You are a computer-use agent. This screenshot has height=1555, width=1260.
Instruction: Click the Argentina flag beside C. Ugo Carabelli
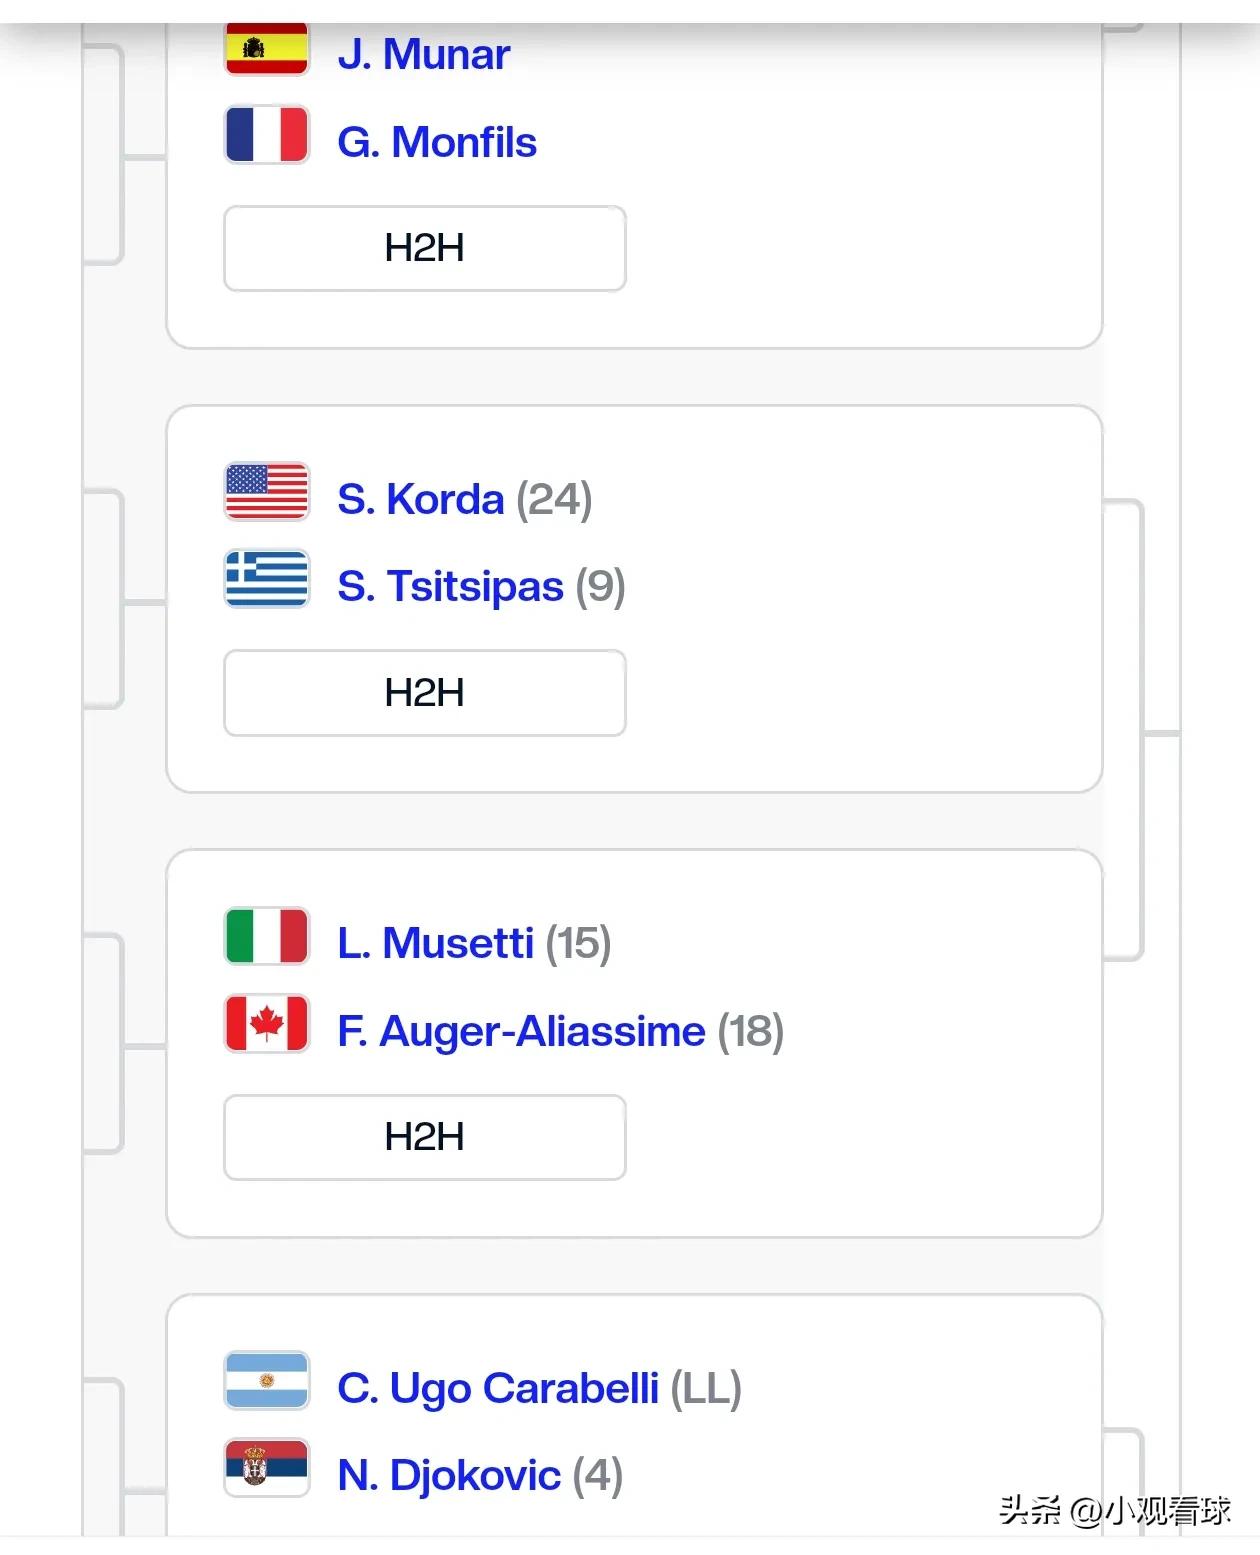pos(266,1381)
